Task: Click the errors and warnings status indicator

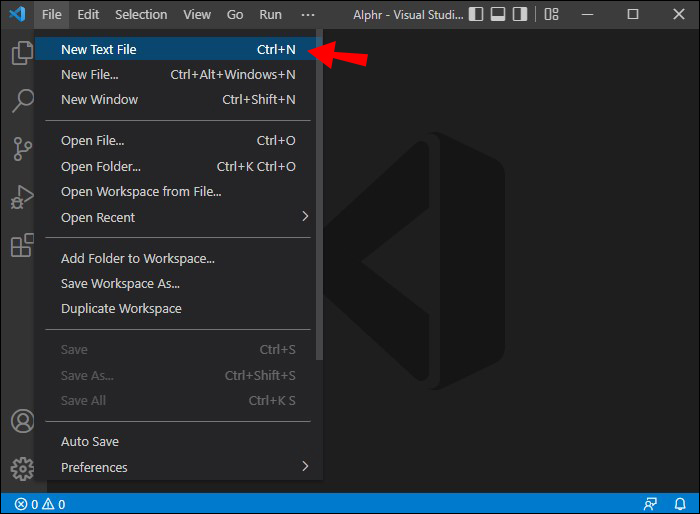Action: tap(40, 504)
